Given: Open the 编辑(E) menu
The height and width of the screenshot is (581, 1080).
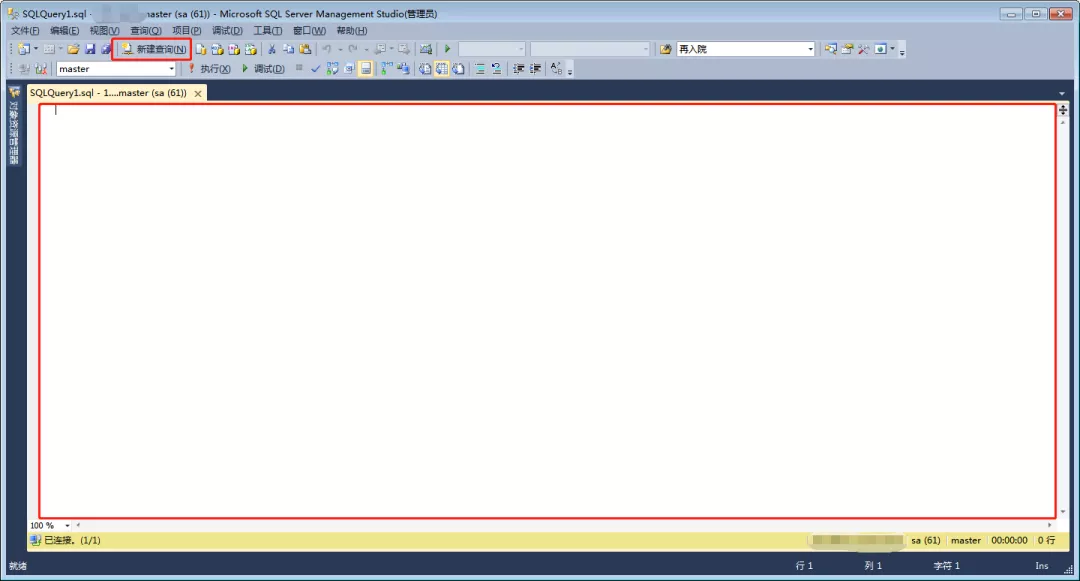Looking at the screenshot, I should click(x=64, y=30).
